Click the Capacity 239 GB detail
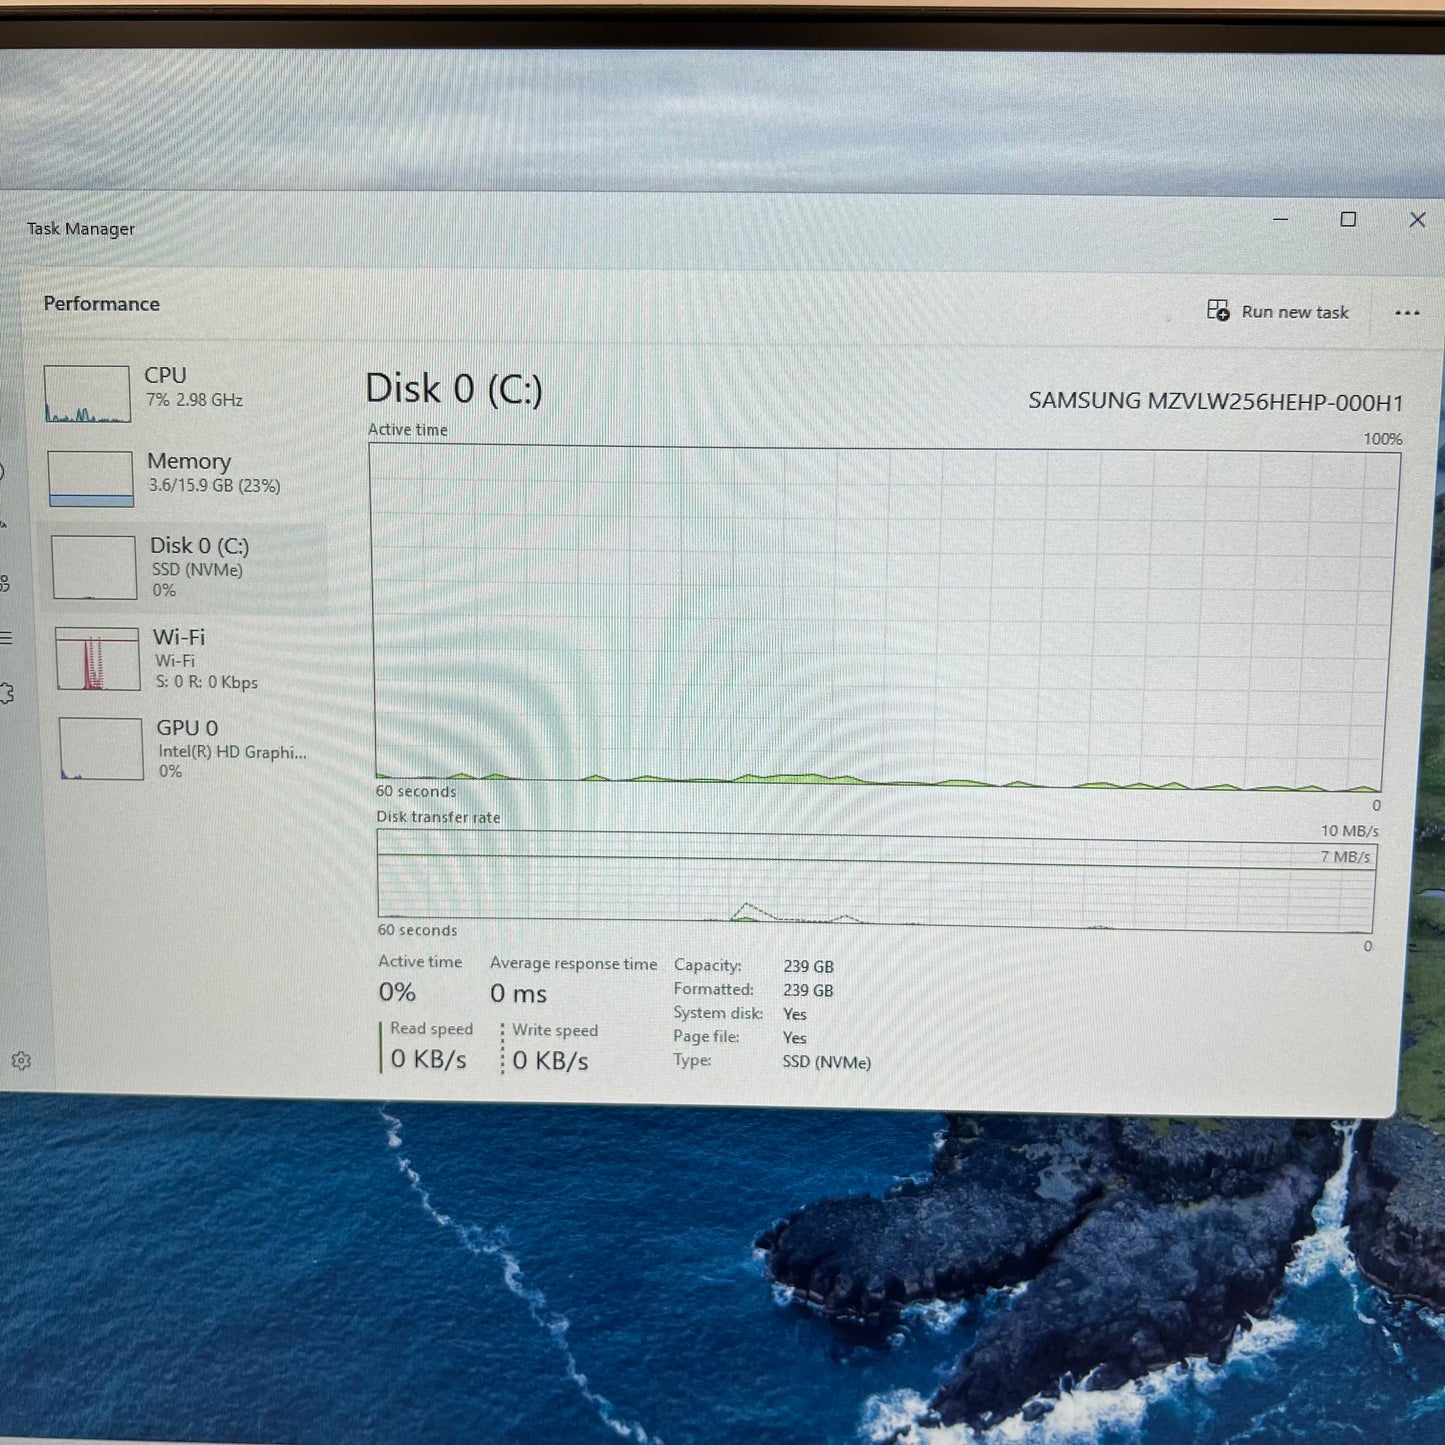This screenshot has height=1445, width=1445. (808, 965)
